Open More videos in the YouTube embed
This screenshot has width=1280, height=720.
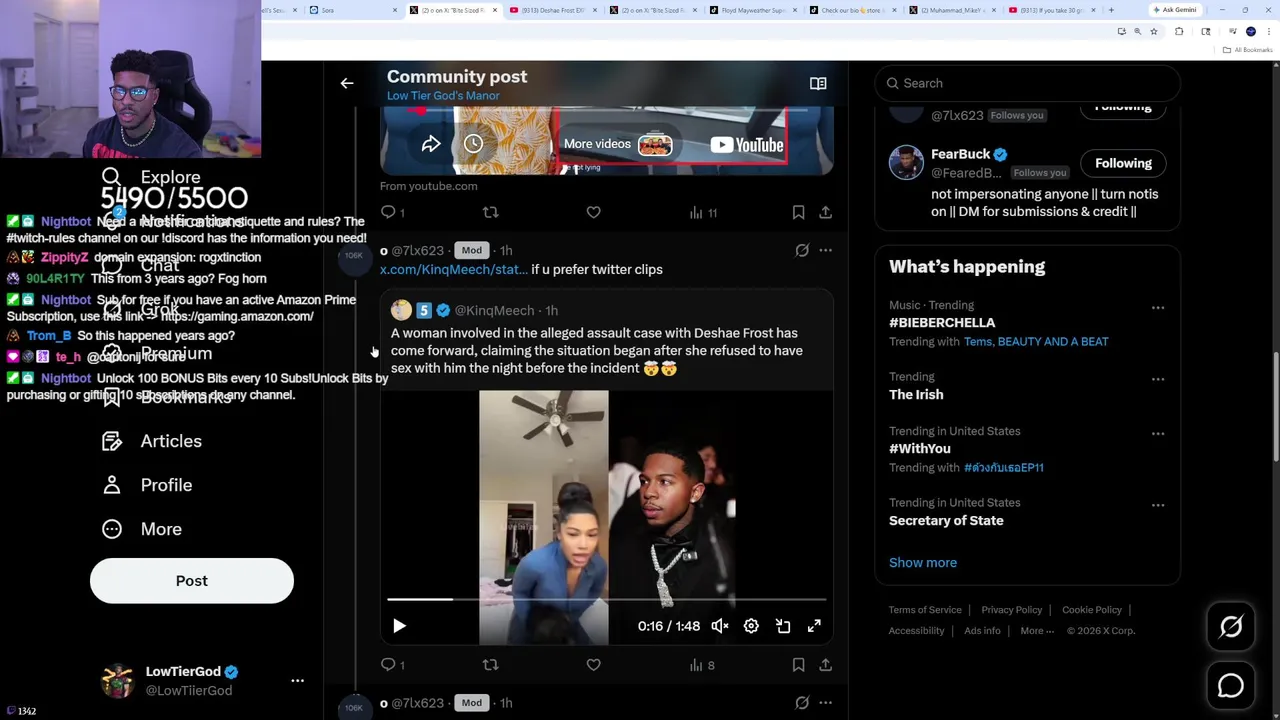point(618,144)
